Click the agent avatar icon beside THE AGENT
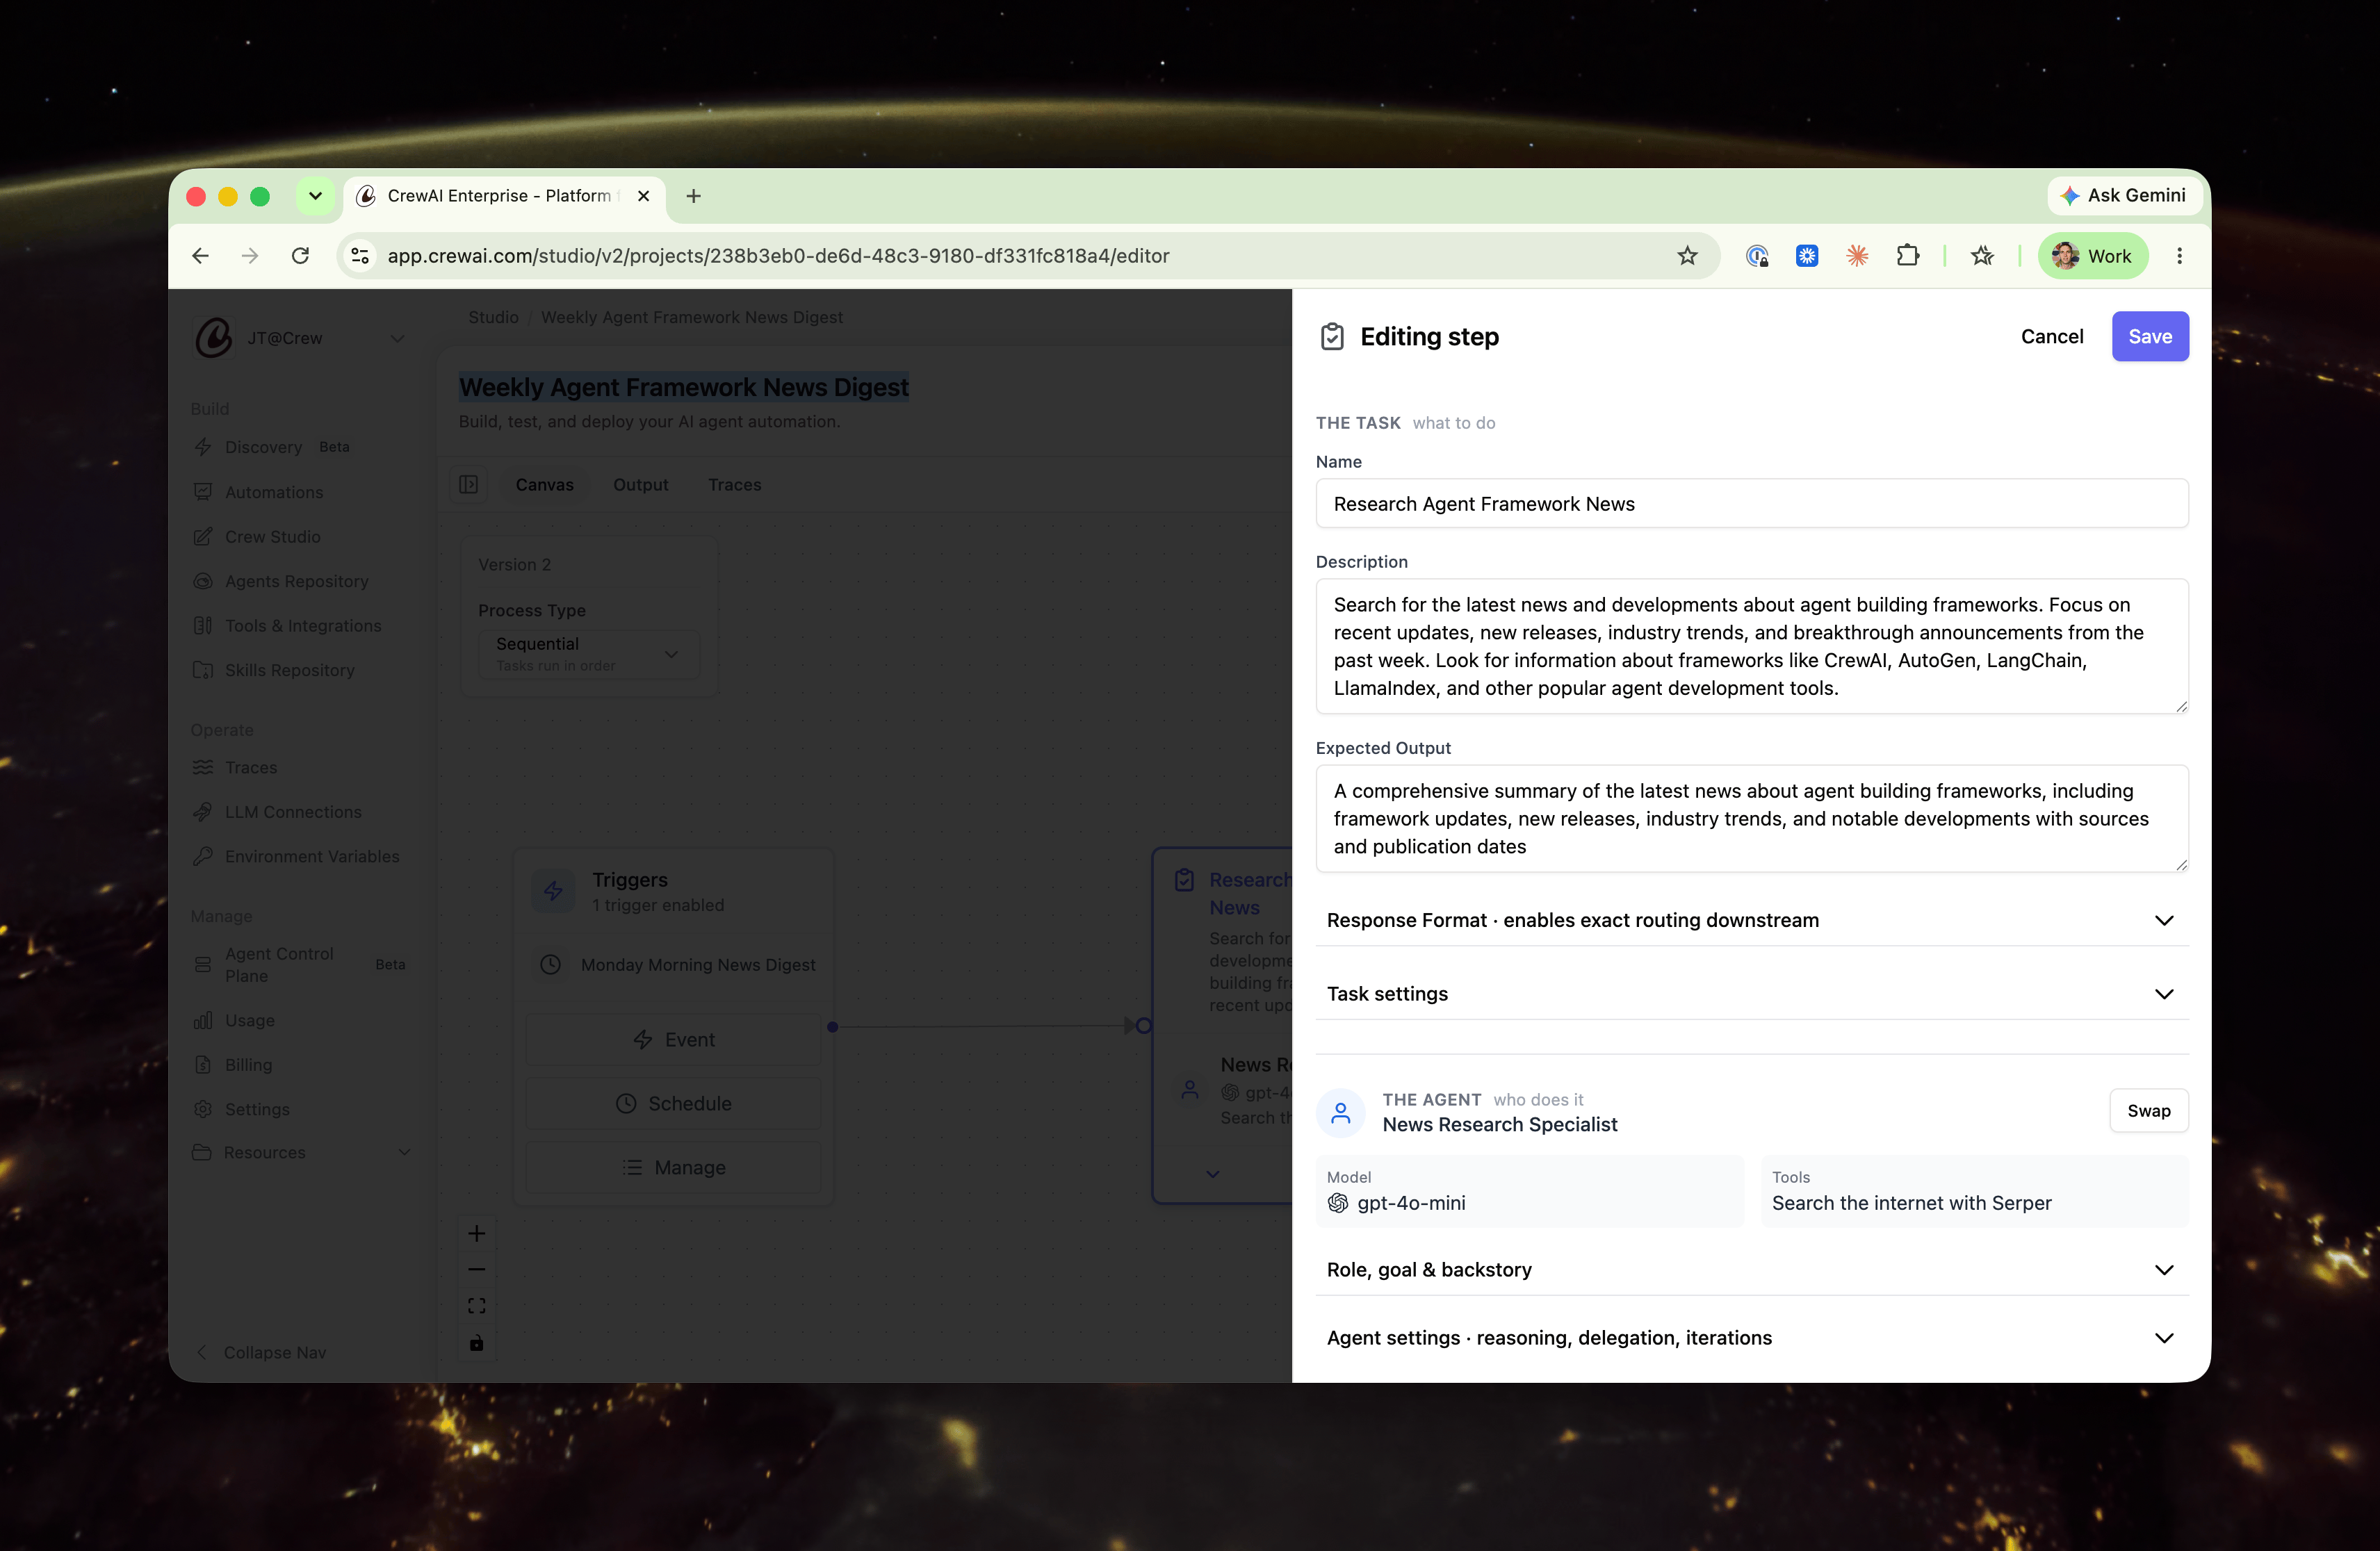 tap(1341, 1113)
